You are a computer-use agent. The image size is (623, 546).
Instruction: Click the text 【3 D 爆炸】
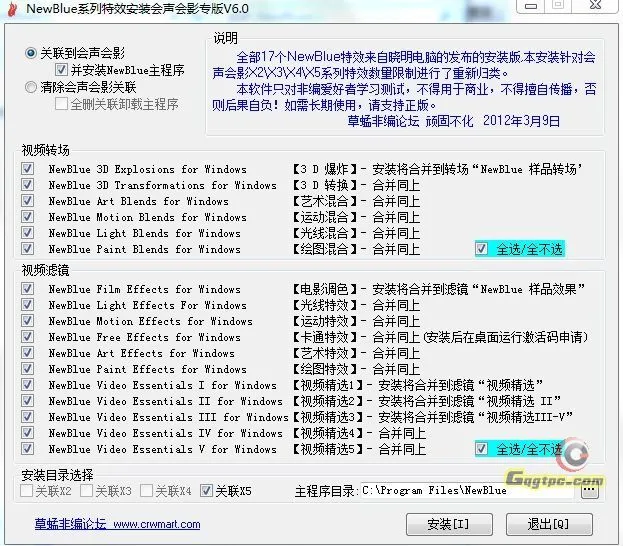click(x=325, y=169)
